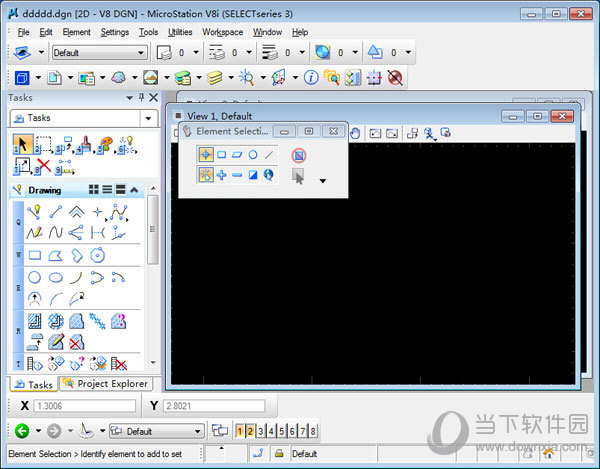The image size is (600, 469).
Task: Toggle view 5 button
Action: [x=282, y=431]
